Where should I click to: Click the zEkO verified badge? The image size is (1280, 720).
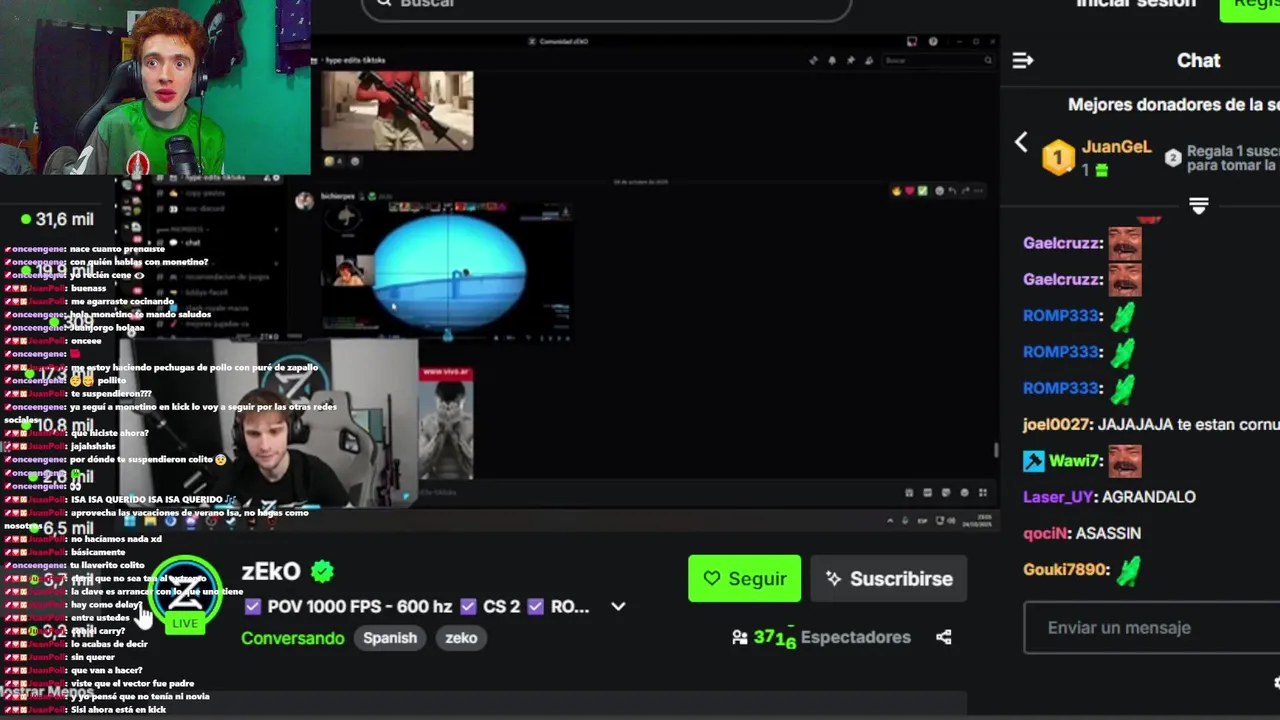click(x=322, y=571)
